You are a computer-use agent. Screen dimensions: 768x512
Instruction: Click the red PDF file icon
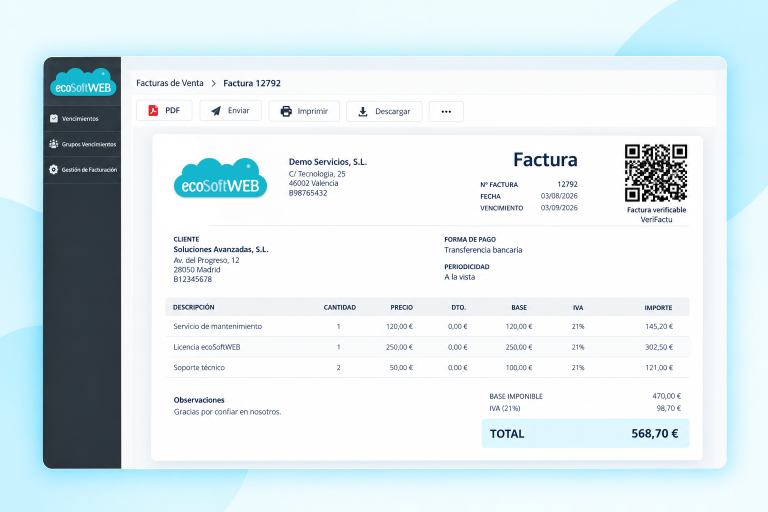153,111
